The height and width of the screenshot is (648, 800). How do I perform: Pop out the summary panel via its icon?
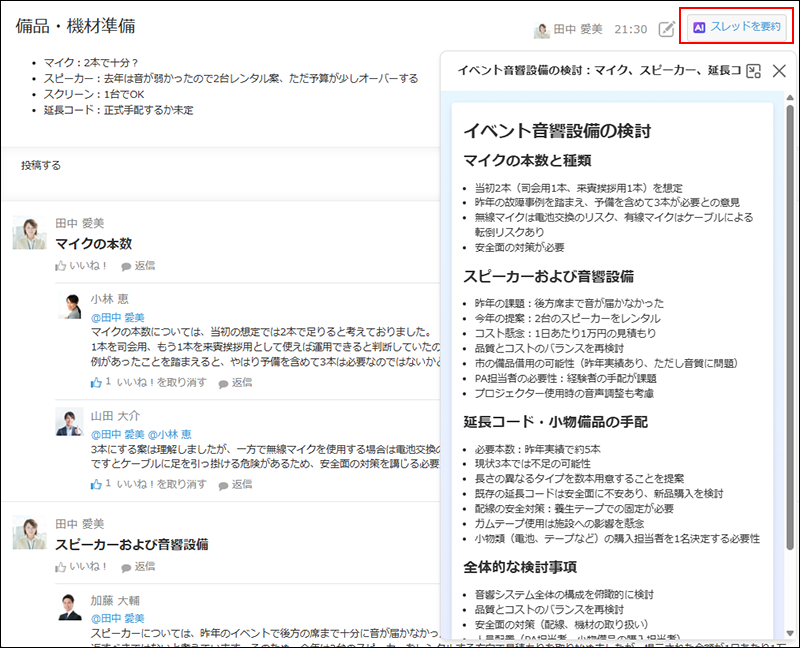[x=751, y=70]
